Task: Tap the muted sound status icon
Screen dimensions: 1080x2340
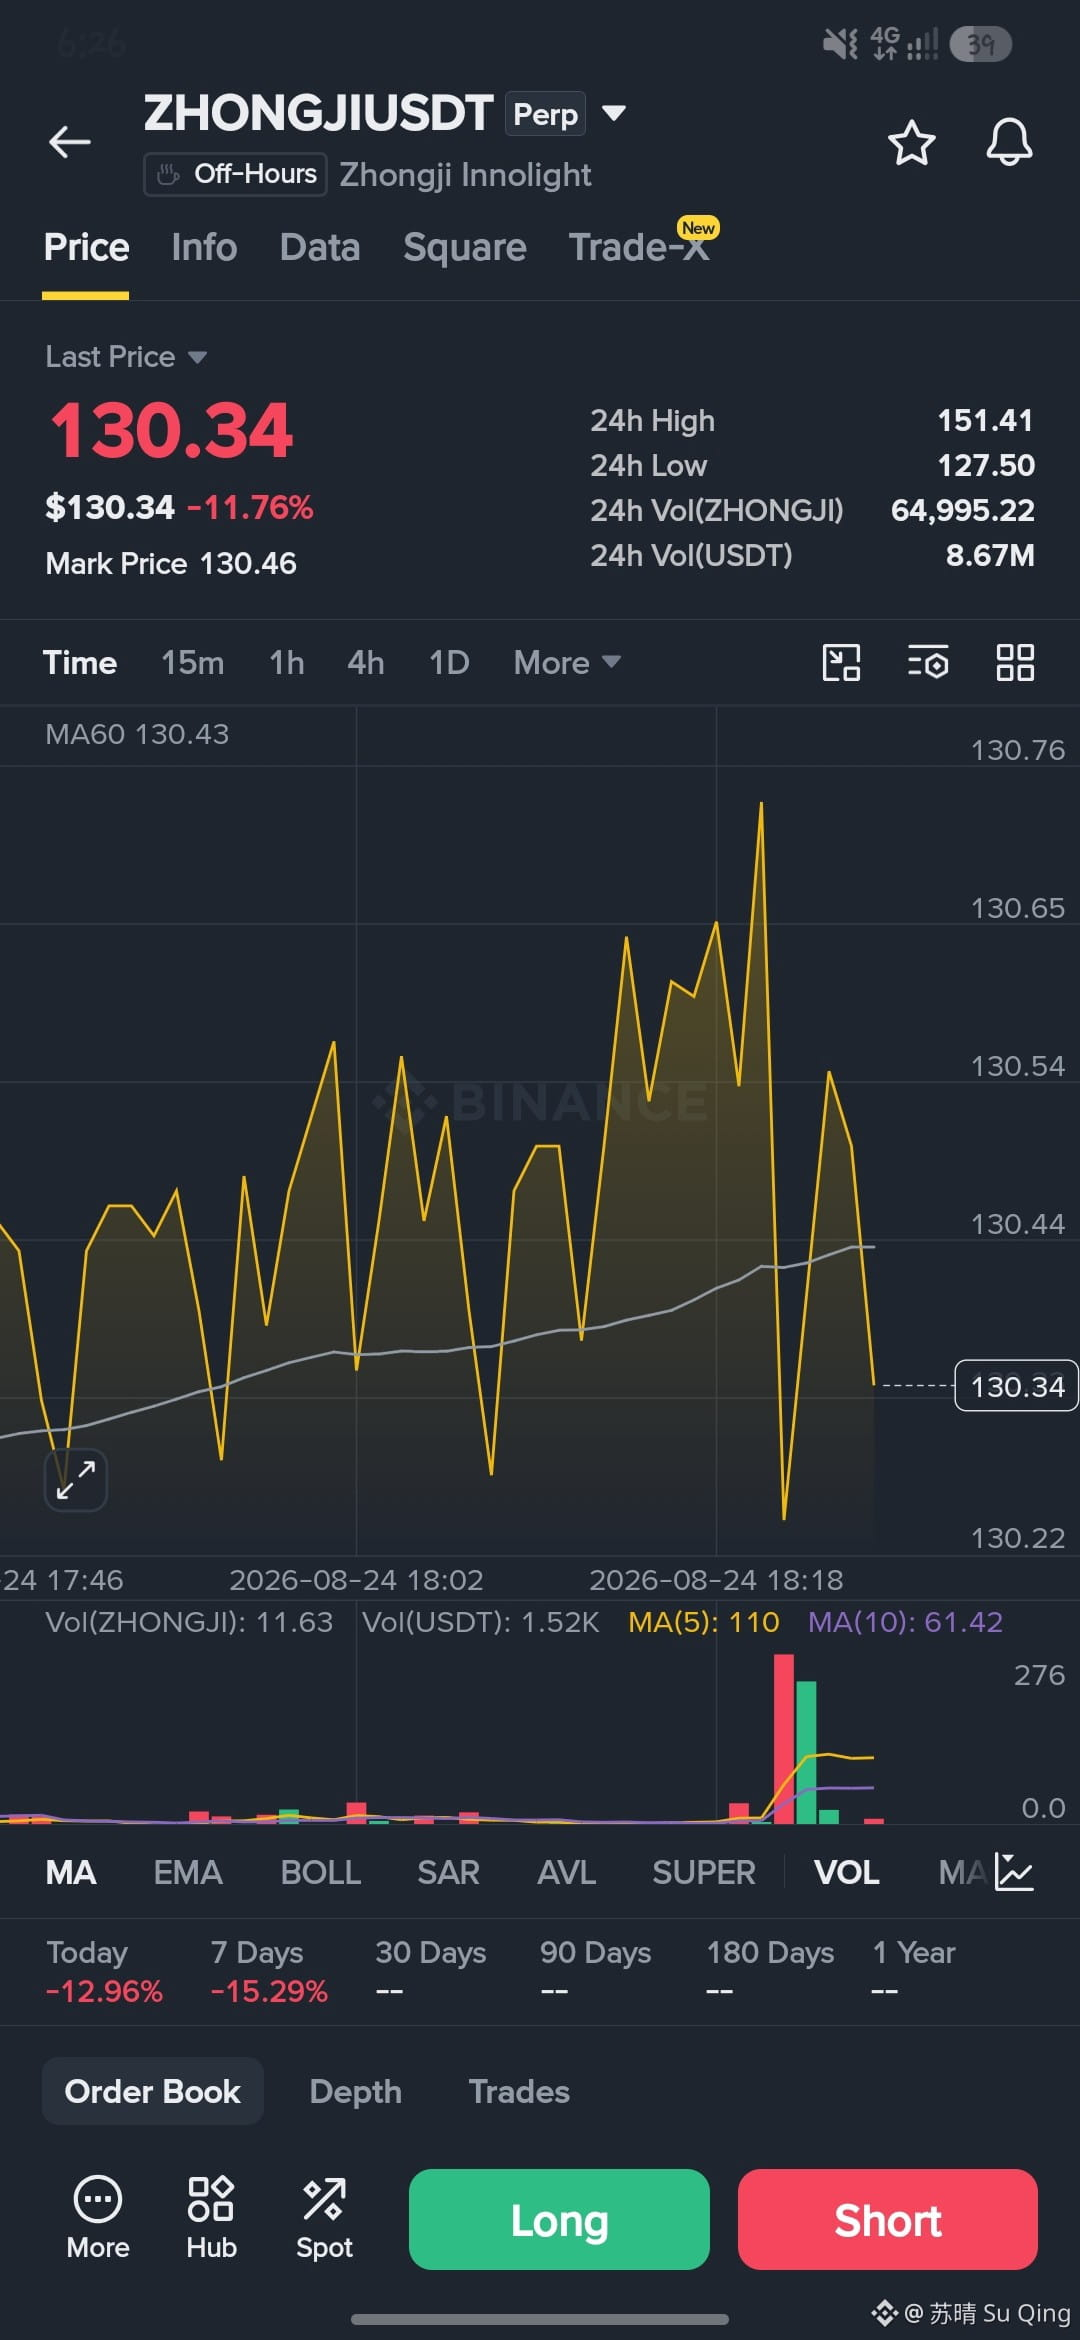Action: (x=840, y=44)
